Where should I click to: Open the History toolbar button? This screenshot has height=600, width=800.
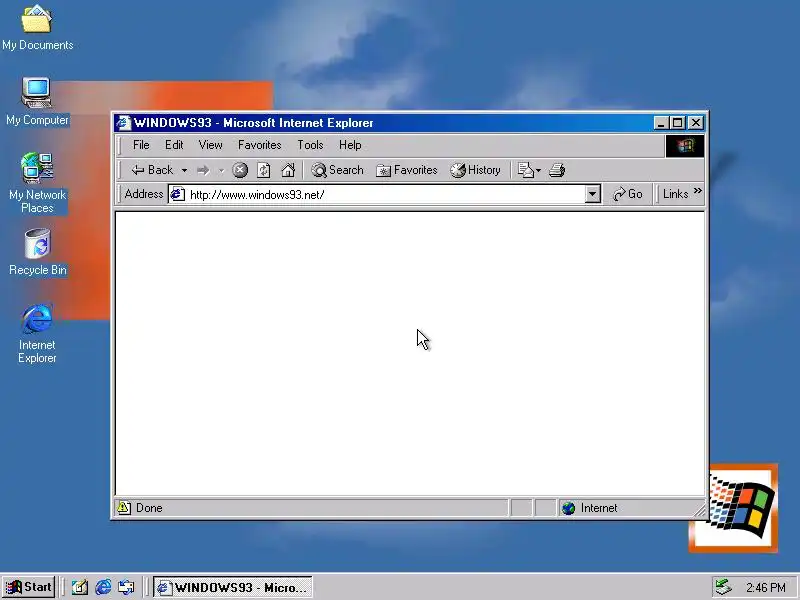(476, 170)
